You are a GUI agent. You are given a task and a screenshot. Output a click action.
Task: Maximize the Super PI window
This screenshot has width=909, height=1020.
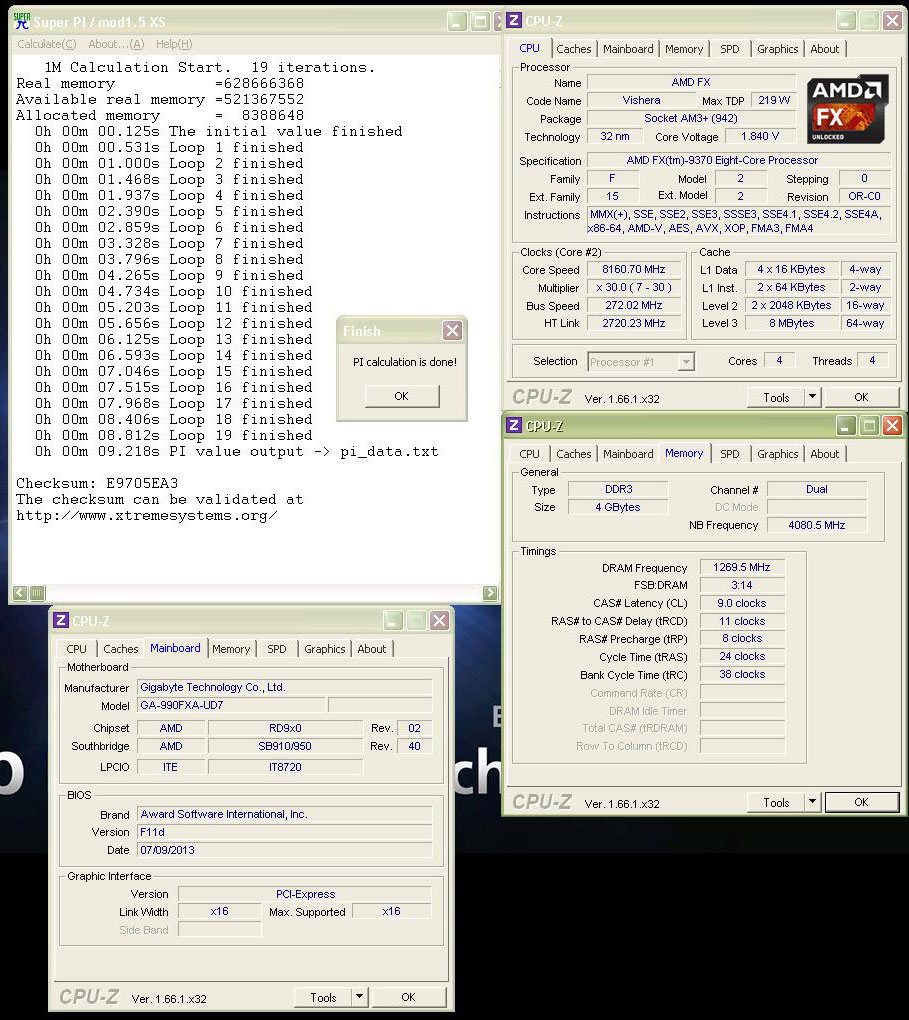pyautogui.click(x=481, y=21)
